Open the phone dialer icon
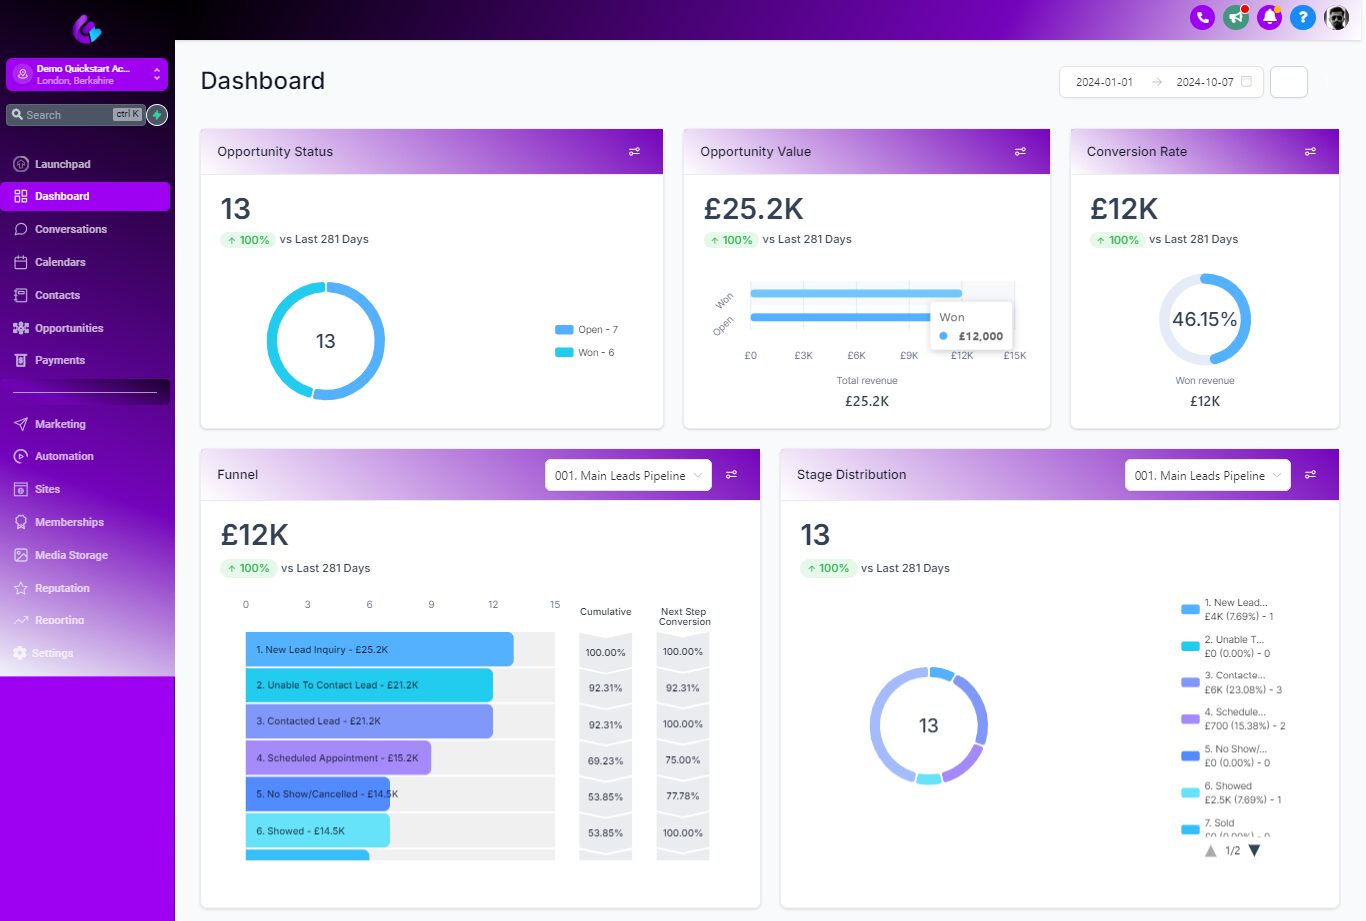Screen dimensions: 1366x921 [1202, 17]
